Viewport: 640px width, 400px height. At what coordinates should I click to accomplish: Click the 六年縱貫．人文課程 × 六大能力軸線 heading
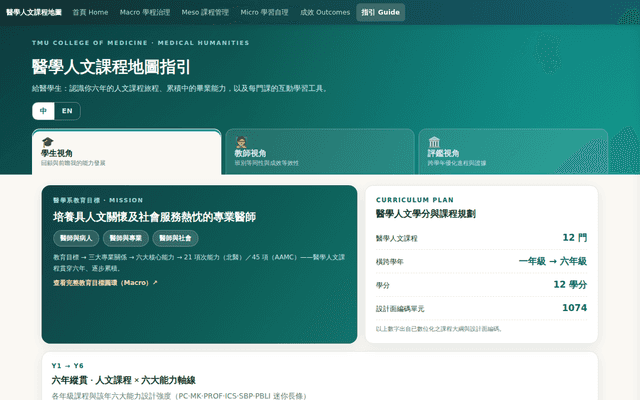(123, 380)
